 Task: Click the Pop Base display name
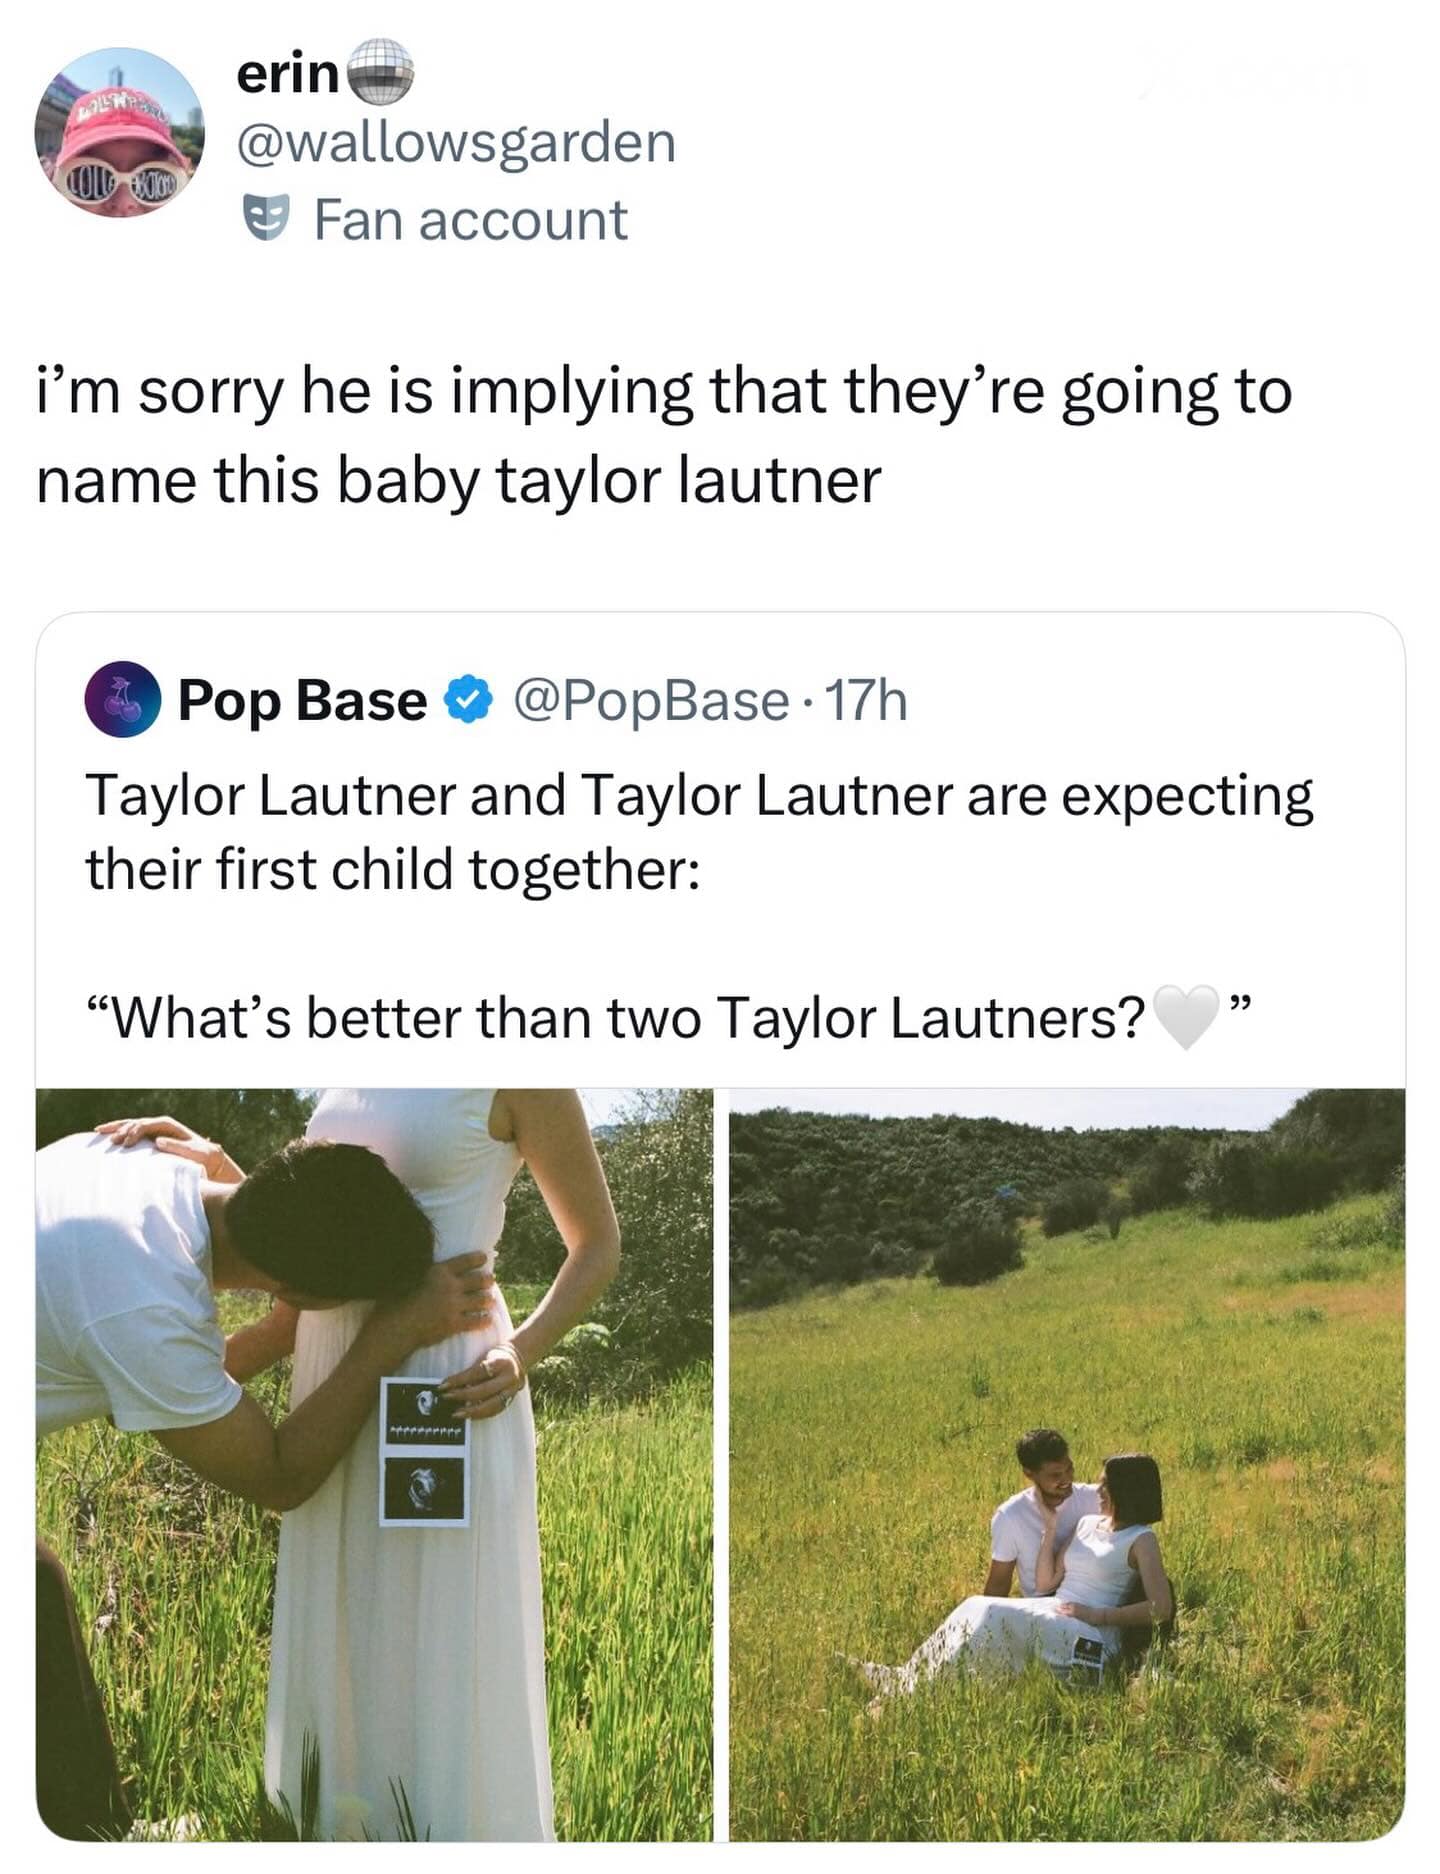click(x=302, y=700)
